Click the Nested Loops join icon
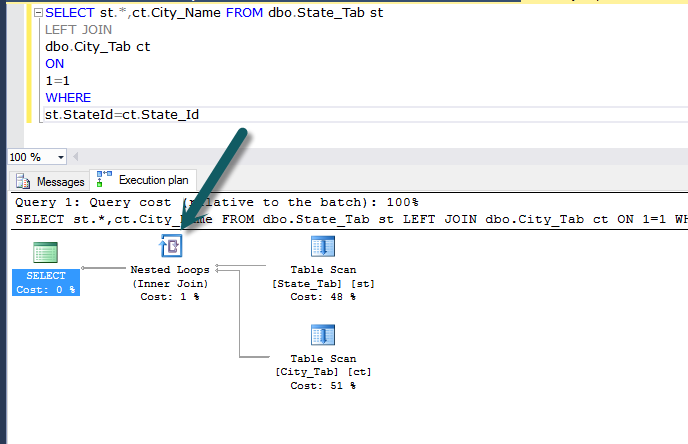The width and height of the screenshot is (688, 444). 171,245
